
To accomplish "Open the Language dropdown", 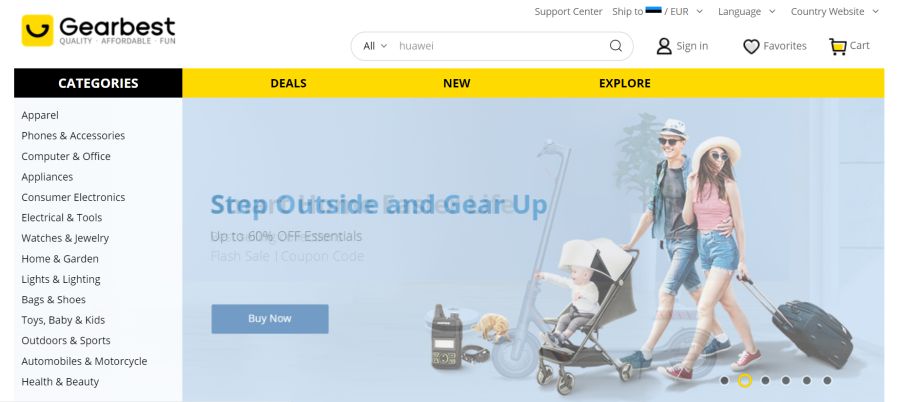I will pyautogui.click(x=747, y=11).
